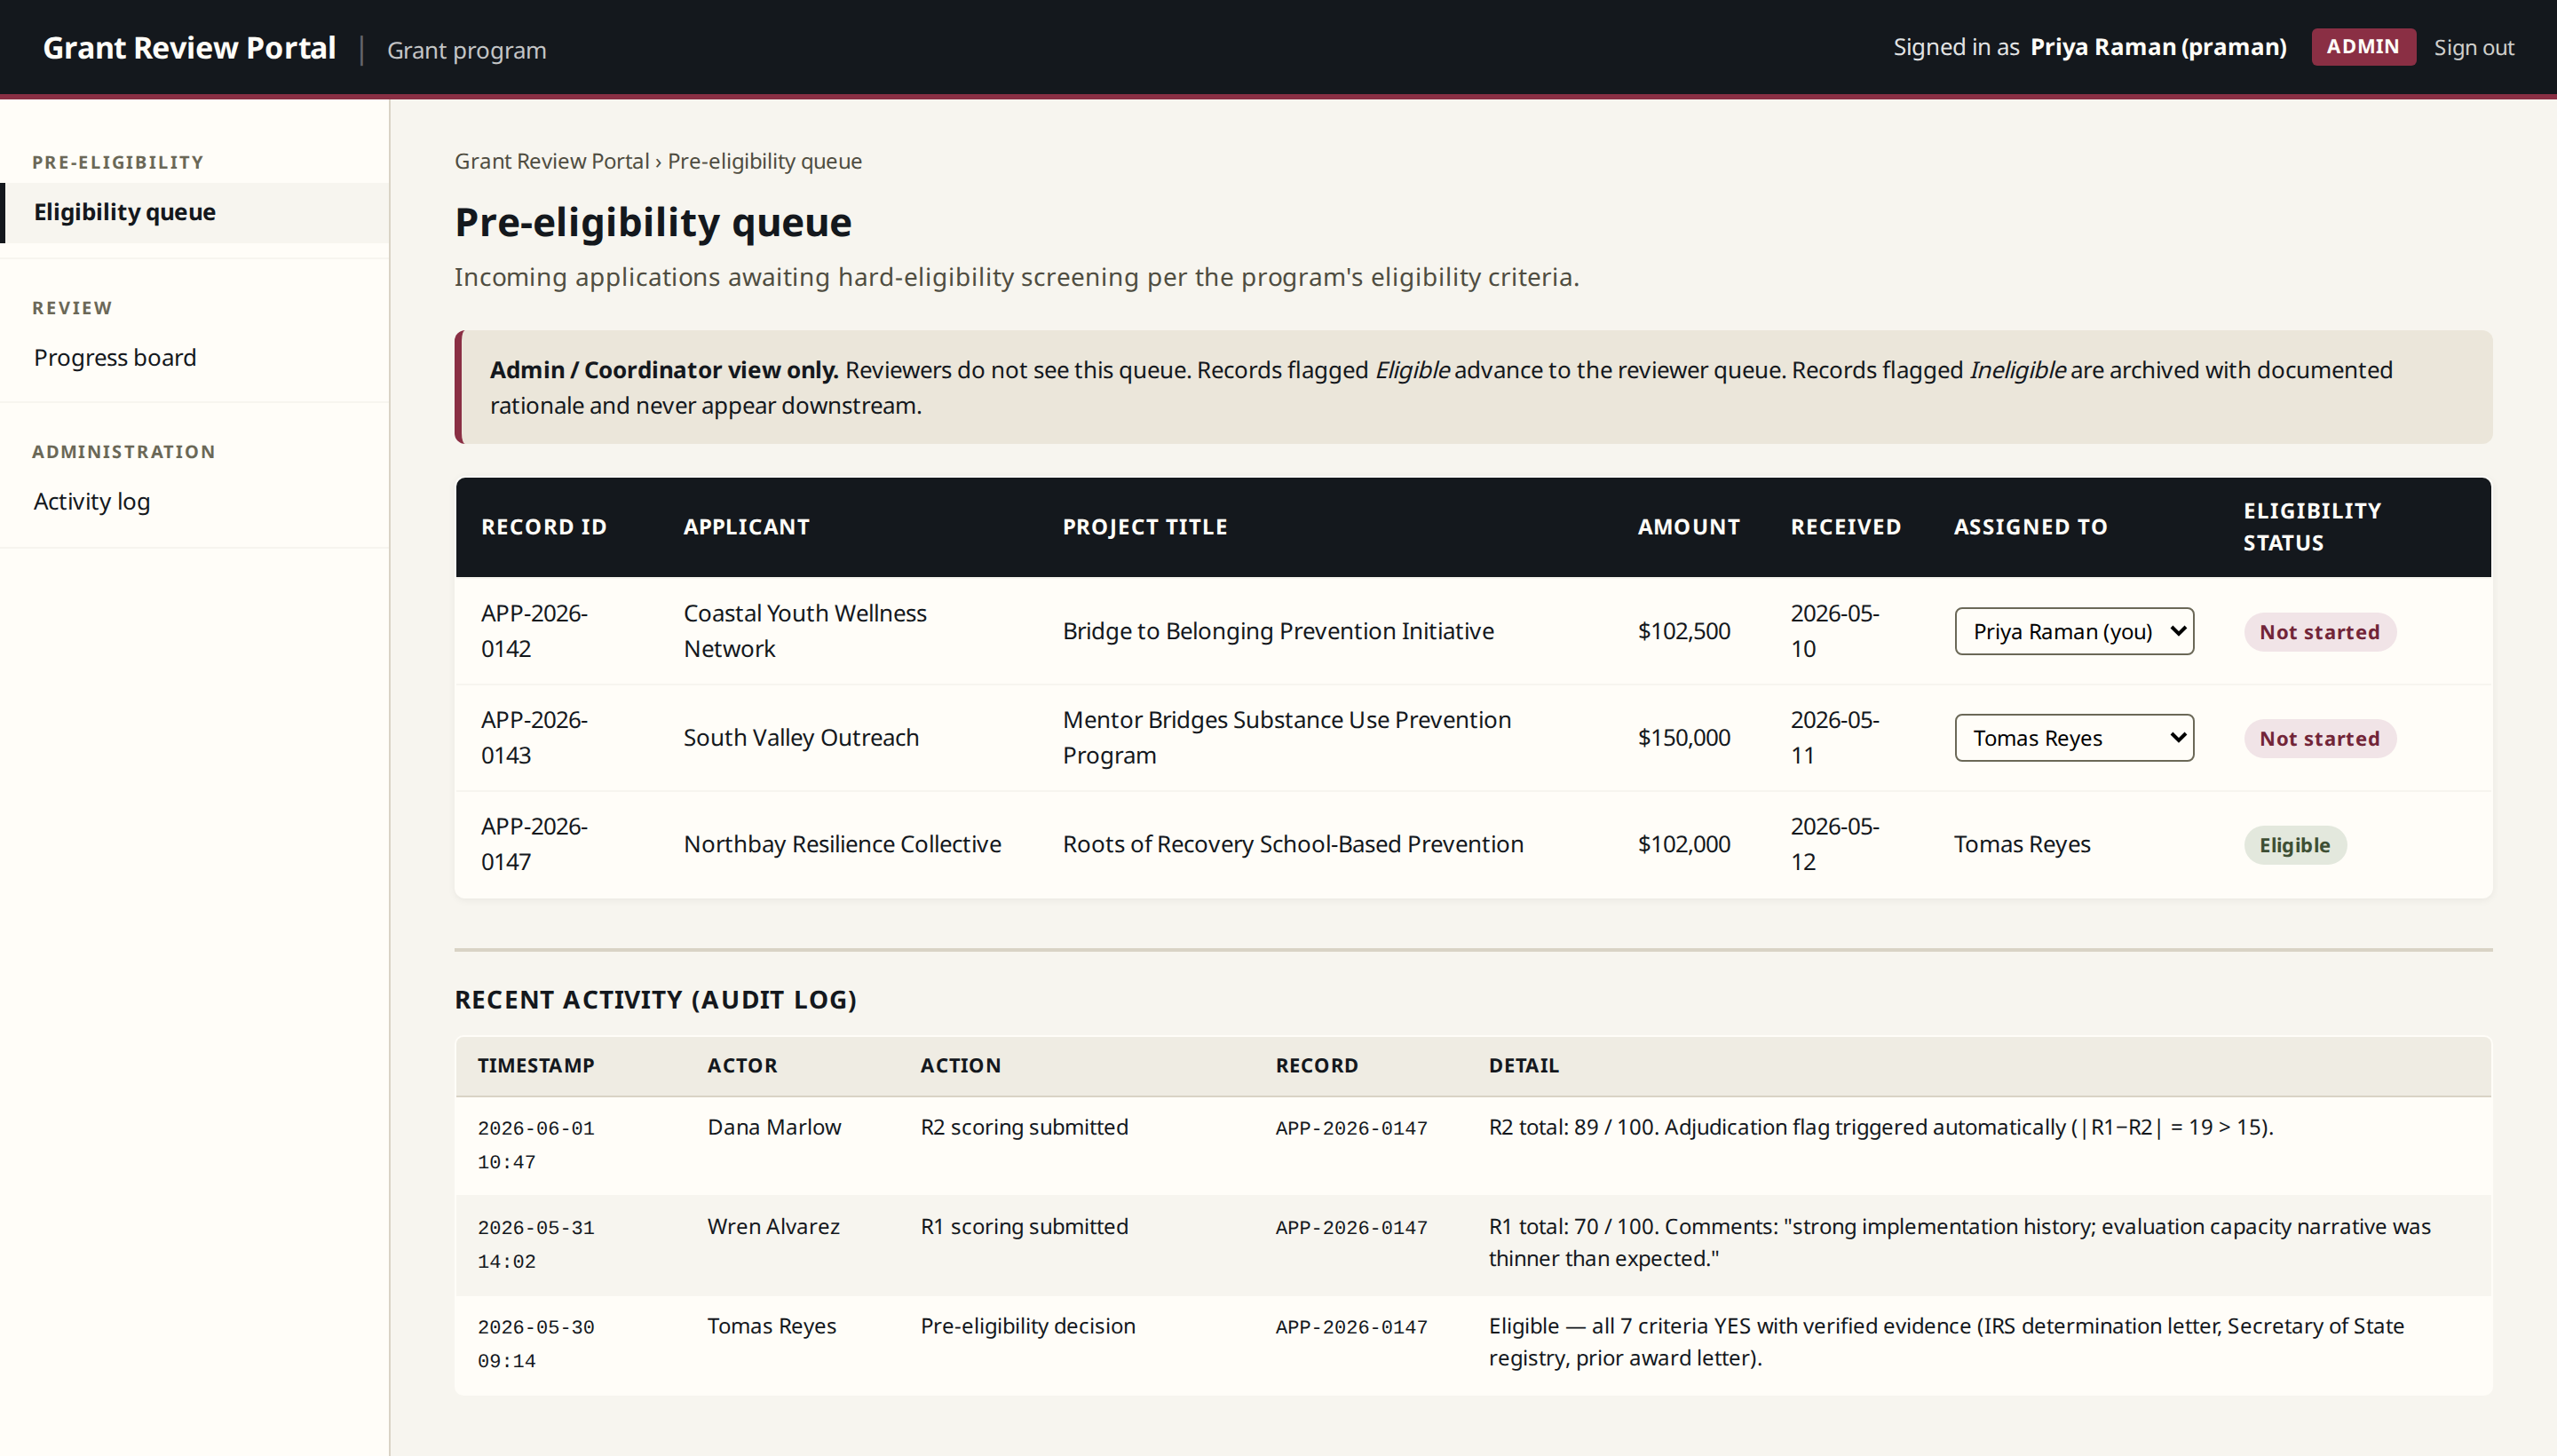Click the $102,000 amount cell
This screenshot has width=2557, height=1456.
coord(1684,844)
